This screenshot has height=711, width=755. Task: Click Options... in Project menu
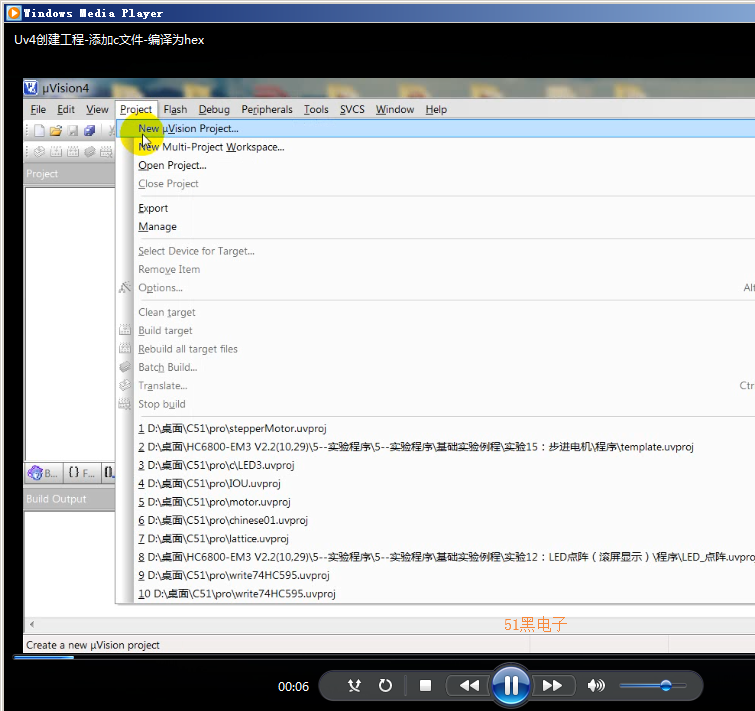coord(436,287)
